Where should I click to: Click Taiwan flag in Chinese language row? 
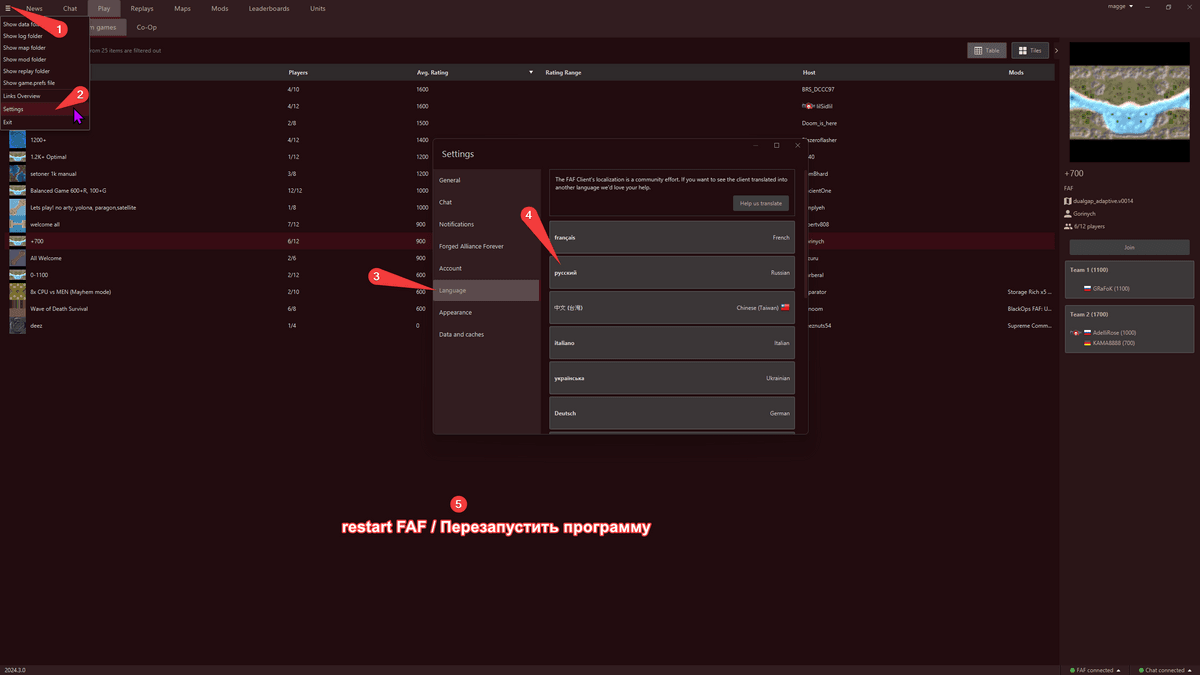(786, 308)
